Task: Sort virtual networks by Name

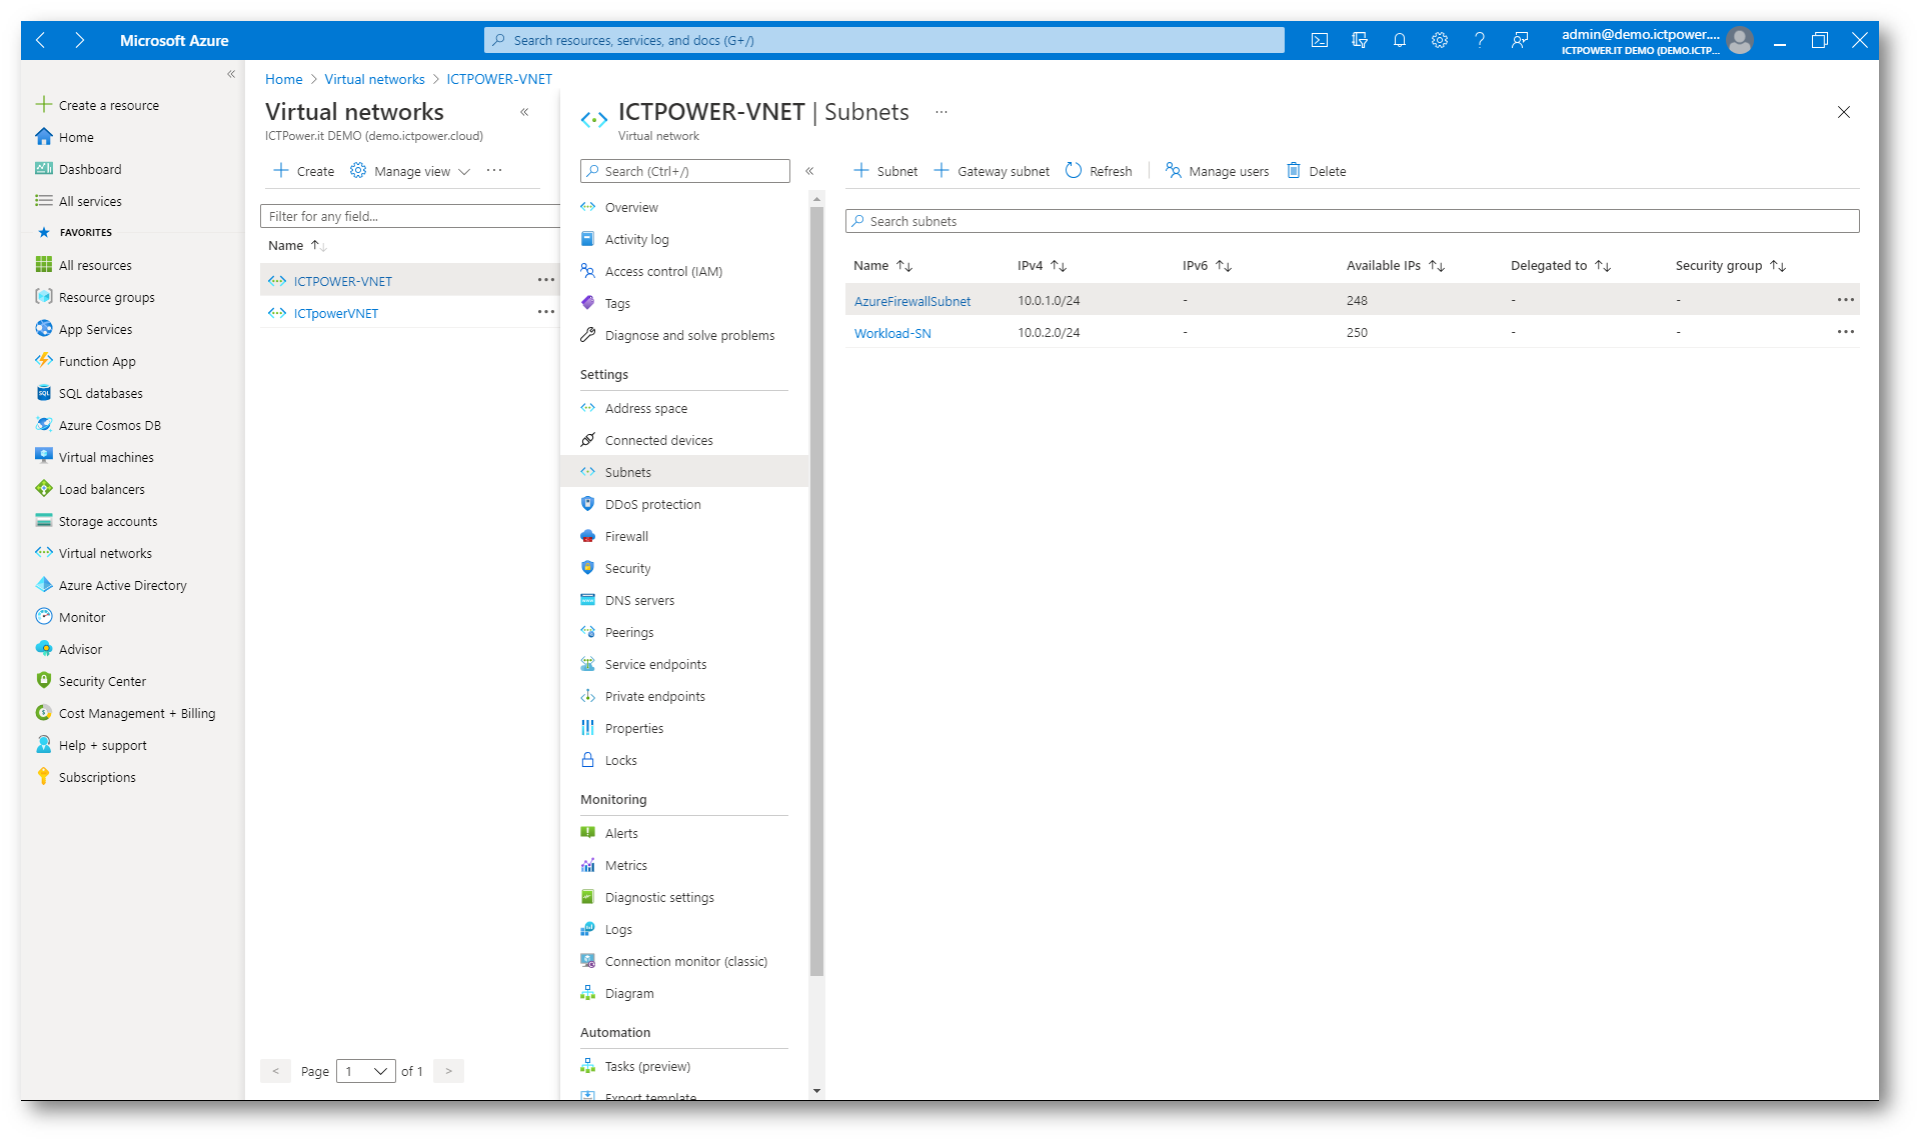Action: click(x=297, y=245)
